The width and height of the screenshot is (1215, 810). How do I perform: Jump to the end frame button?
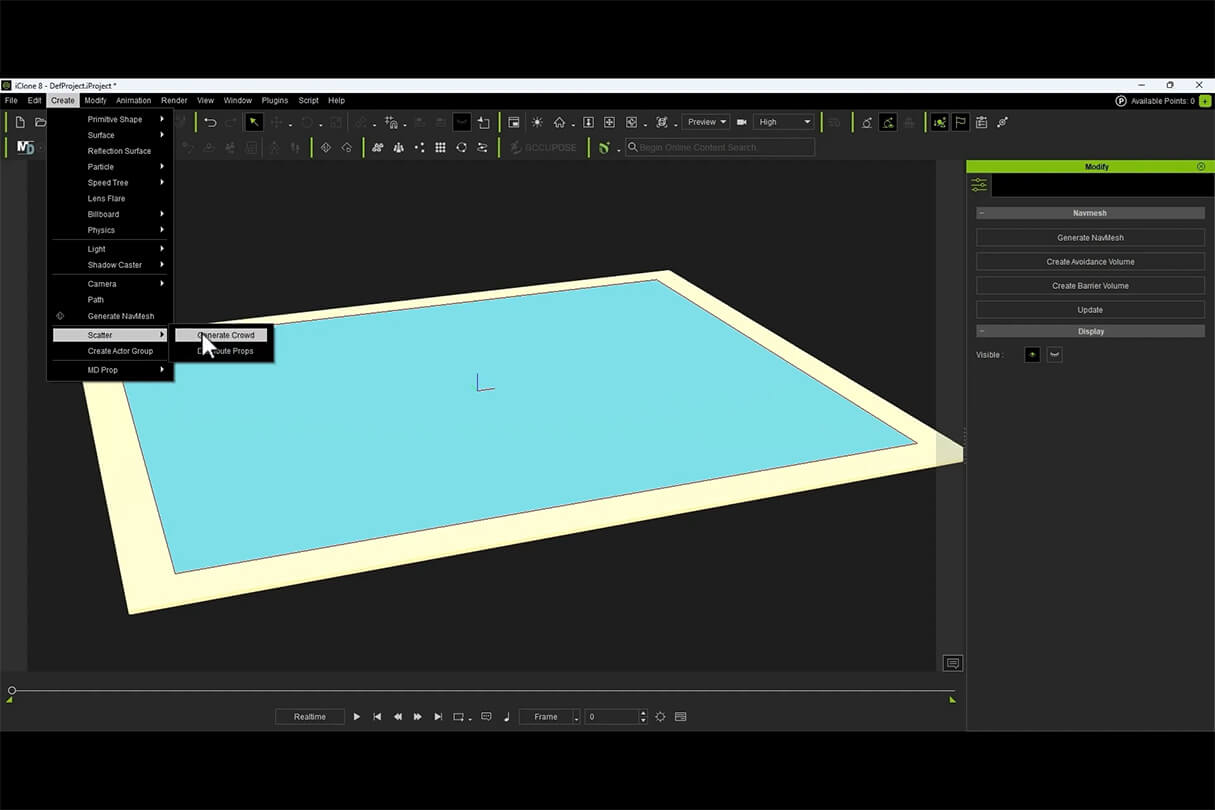point(438,717)
